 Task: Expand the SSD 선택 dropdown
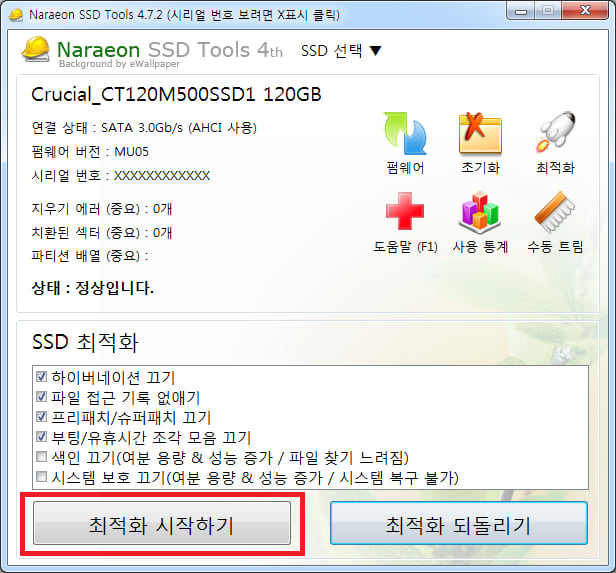click(x=341, y=51)
